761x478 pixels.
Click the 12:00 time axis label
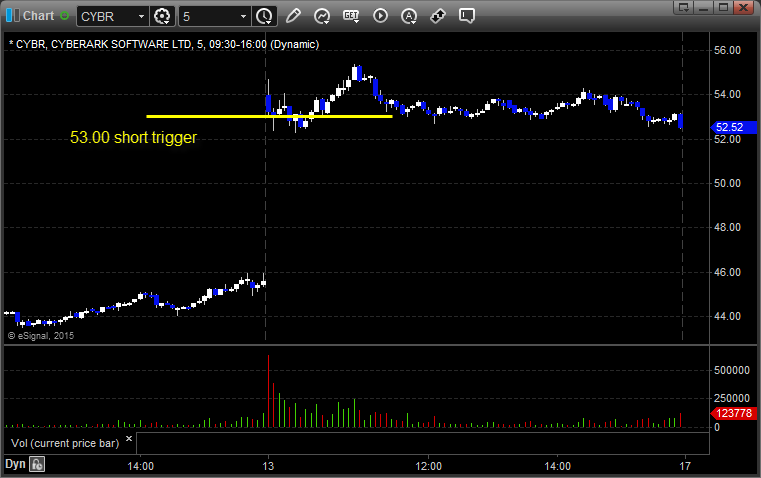coord(429,466)
